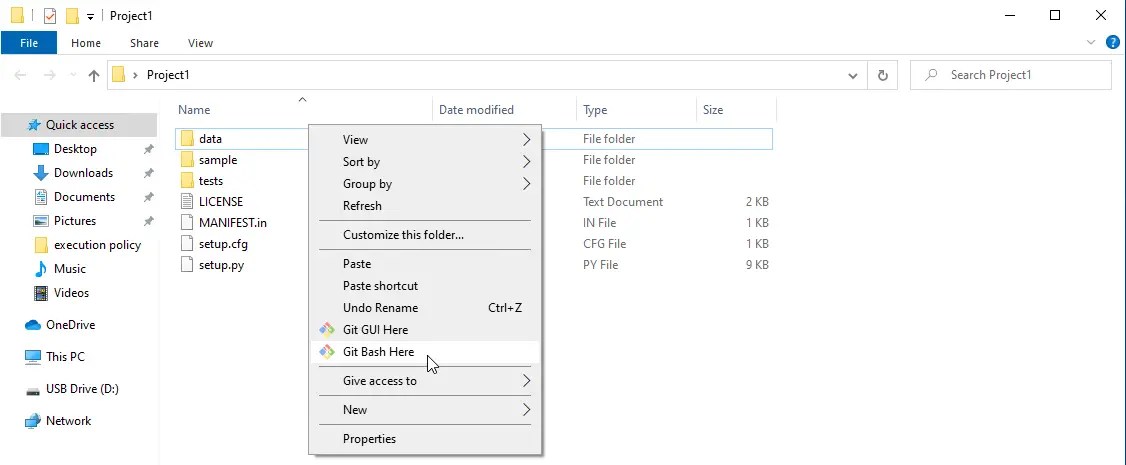Click the refresh icon beside address bar
The image size is (1126, 465).
click(x=882, y=75)
